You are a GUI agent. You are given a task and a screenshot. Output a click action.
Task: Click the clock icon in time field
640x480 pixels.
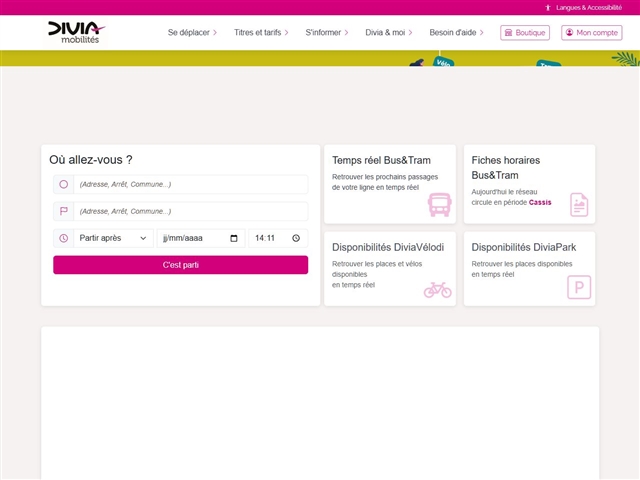coord(296,238)
